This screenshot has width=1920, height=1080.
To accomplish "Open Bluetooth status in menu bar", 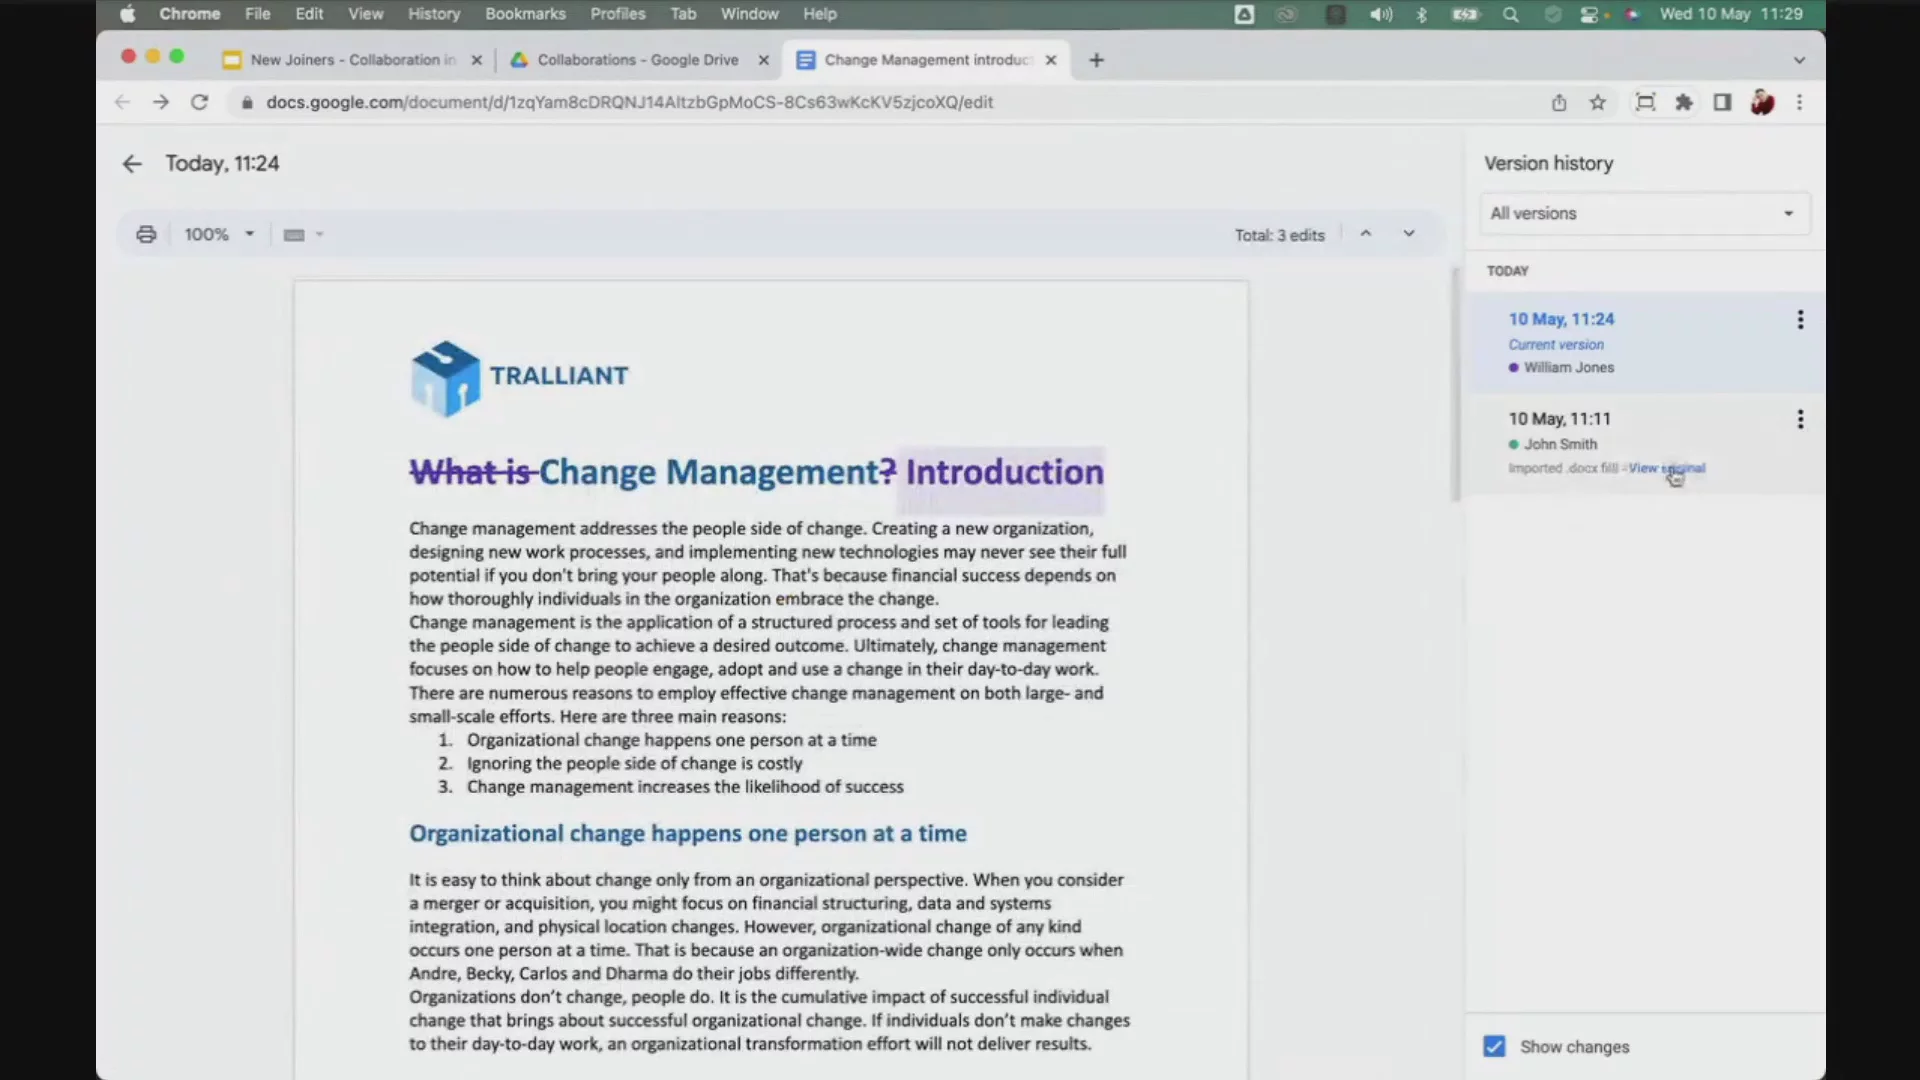I will pos(1421,14).
